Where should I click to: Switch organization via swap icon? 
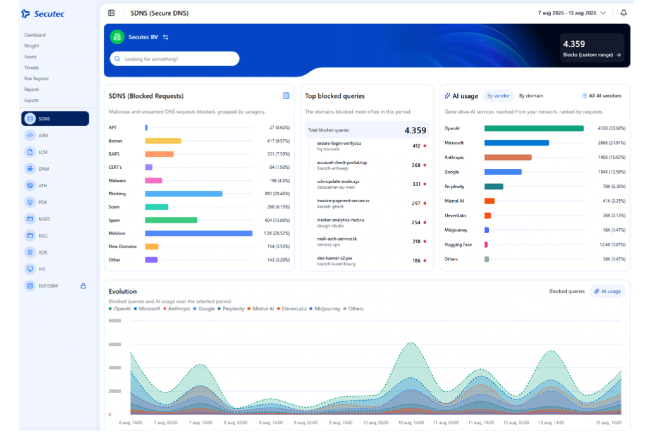pos(165,37)
